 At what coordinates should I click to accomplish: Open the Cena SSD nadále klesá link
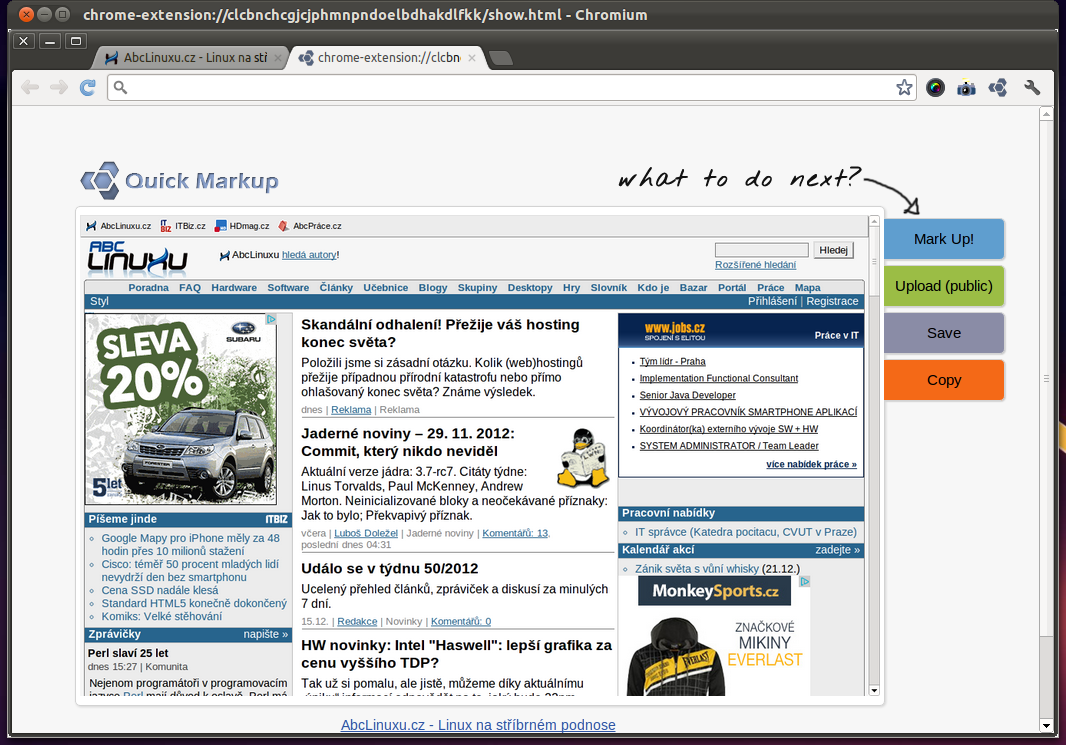160,590
